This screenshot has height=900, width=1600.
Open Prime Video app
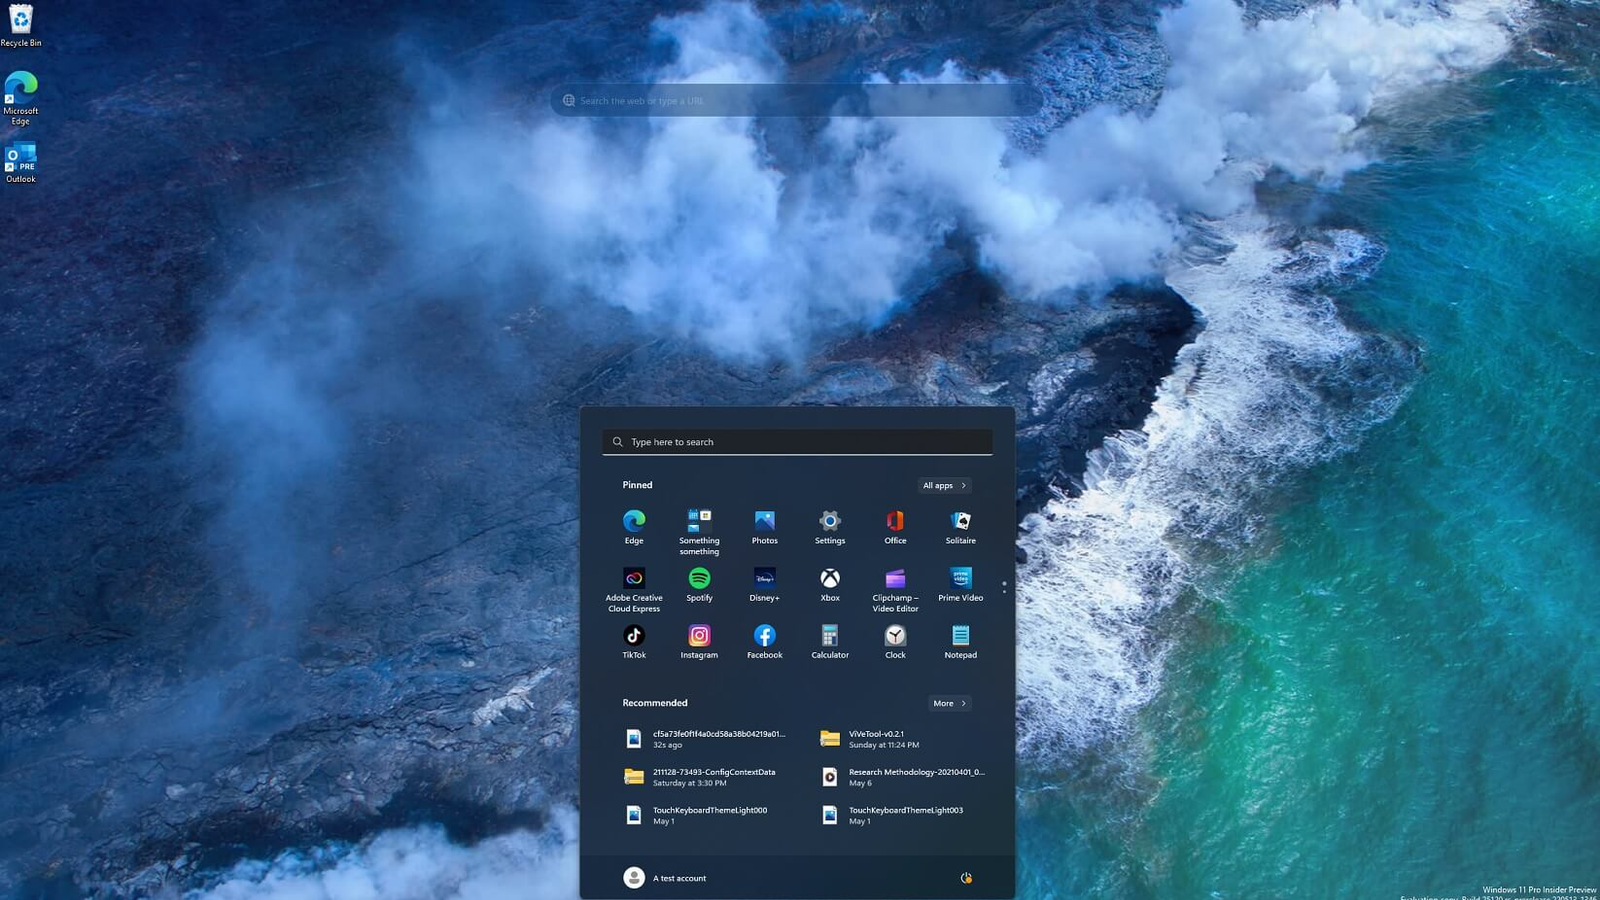(x=961, y=584)
